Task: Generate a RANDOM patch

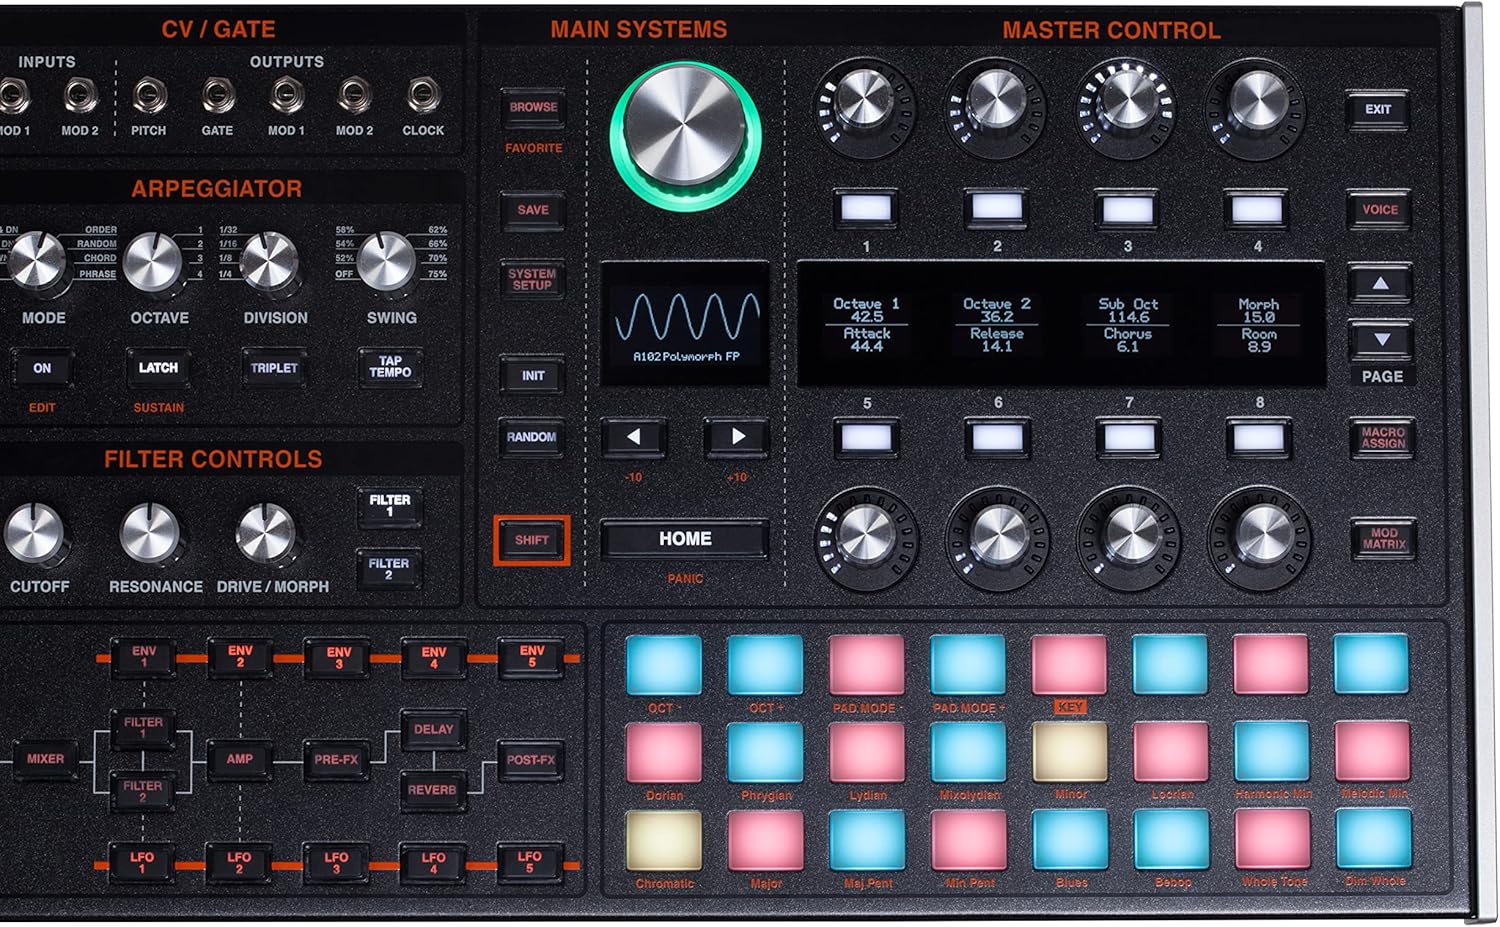Action: click(x=534, y=437)
